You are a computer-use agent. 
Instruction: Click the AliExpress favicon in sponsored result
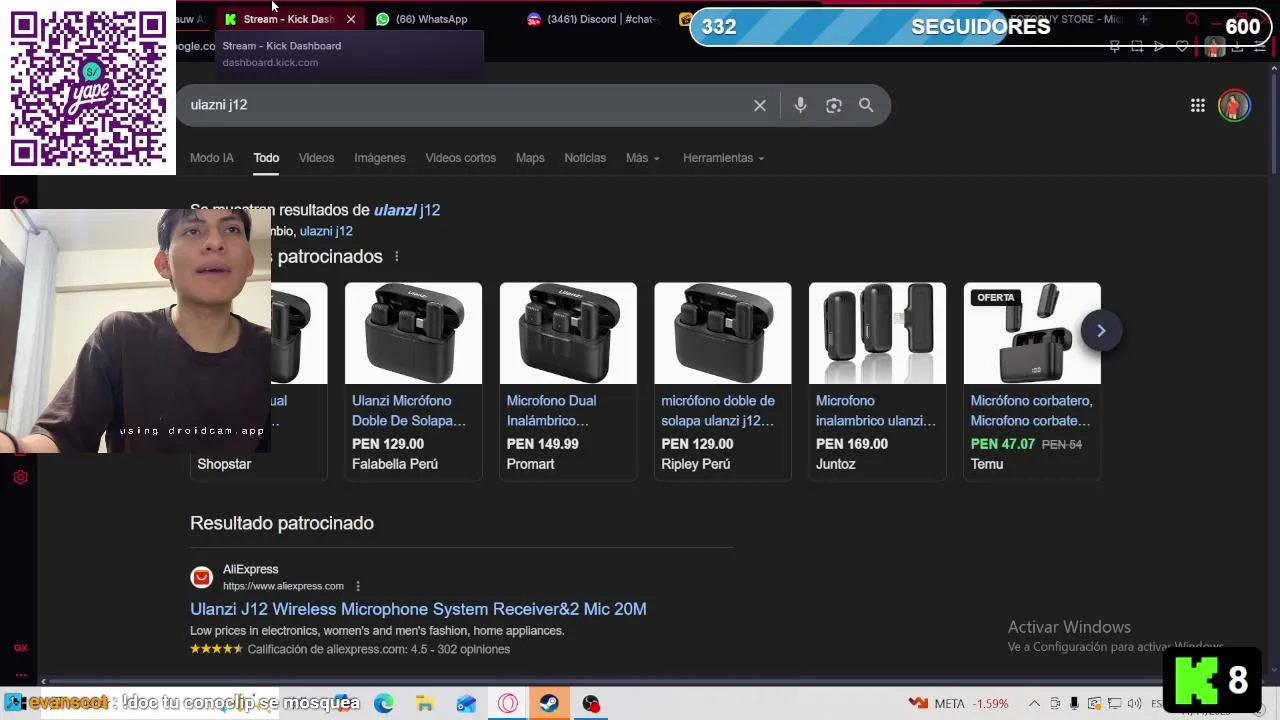(202, 577)
